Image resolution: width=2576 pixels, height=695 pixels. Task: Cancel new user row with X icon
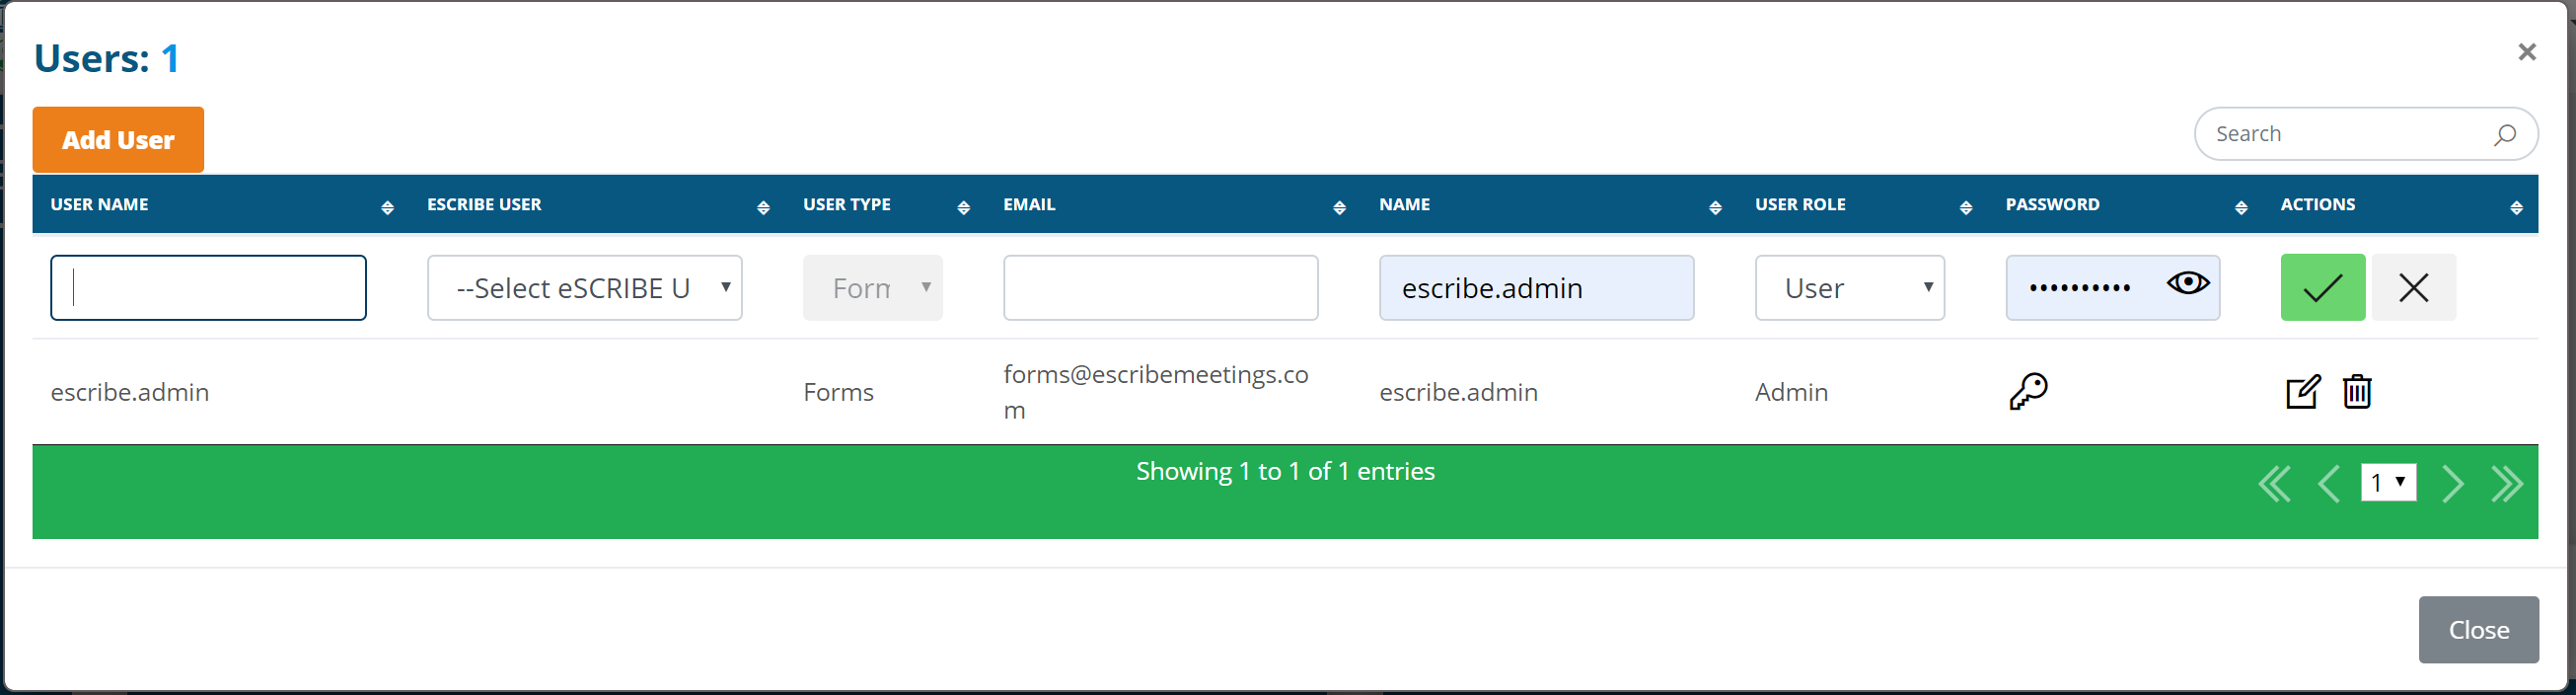click(x=2413, y=288)
